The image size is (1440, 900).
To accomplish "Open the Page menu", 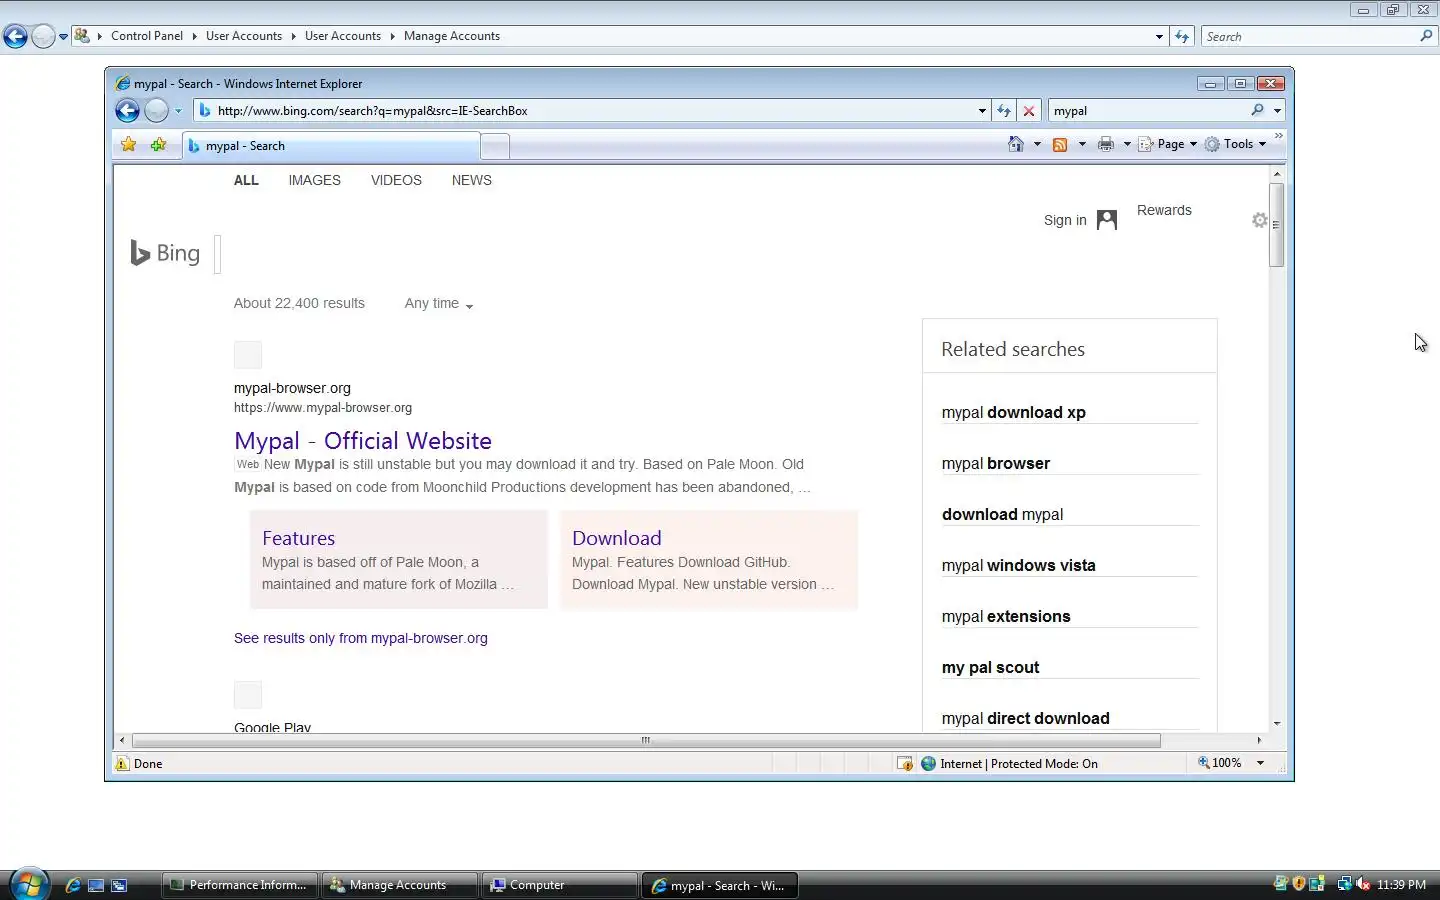I will (x=1168, y=144).
